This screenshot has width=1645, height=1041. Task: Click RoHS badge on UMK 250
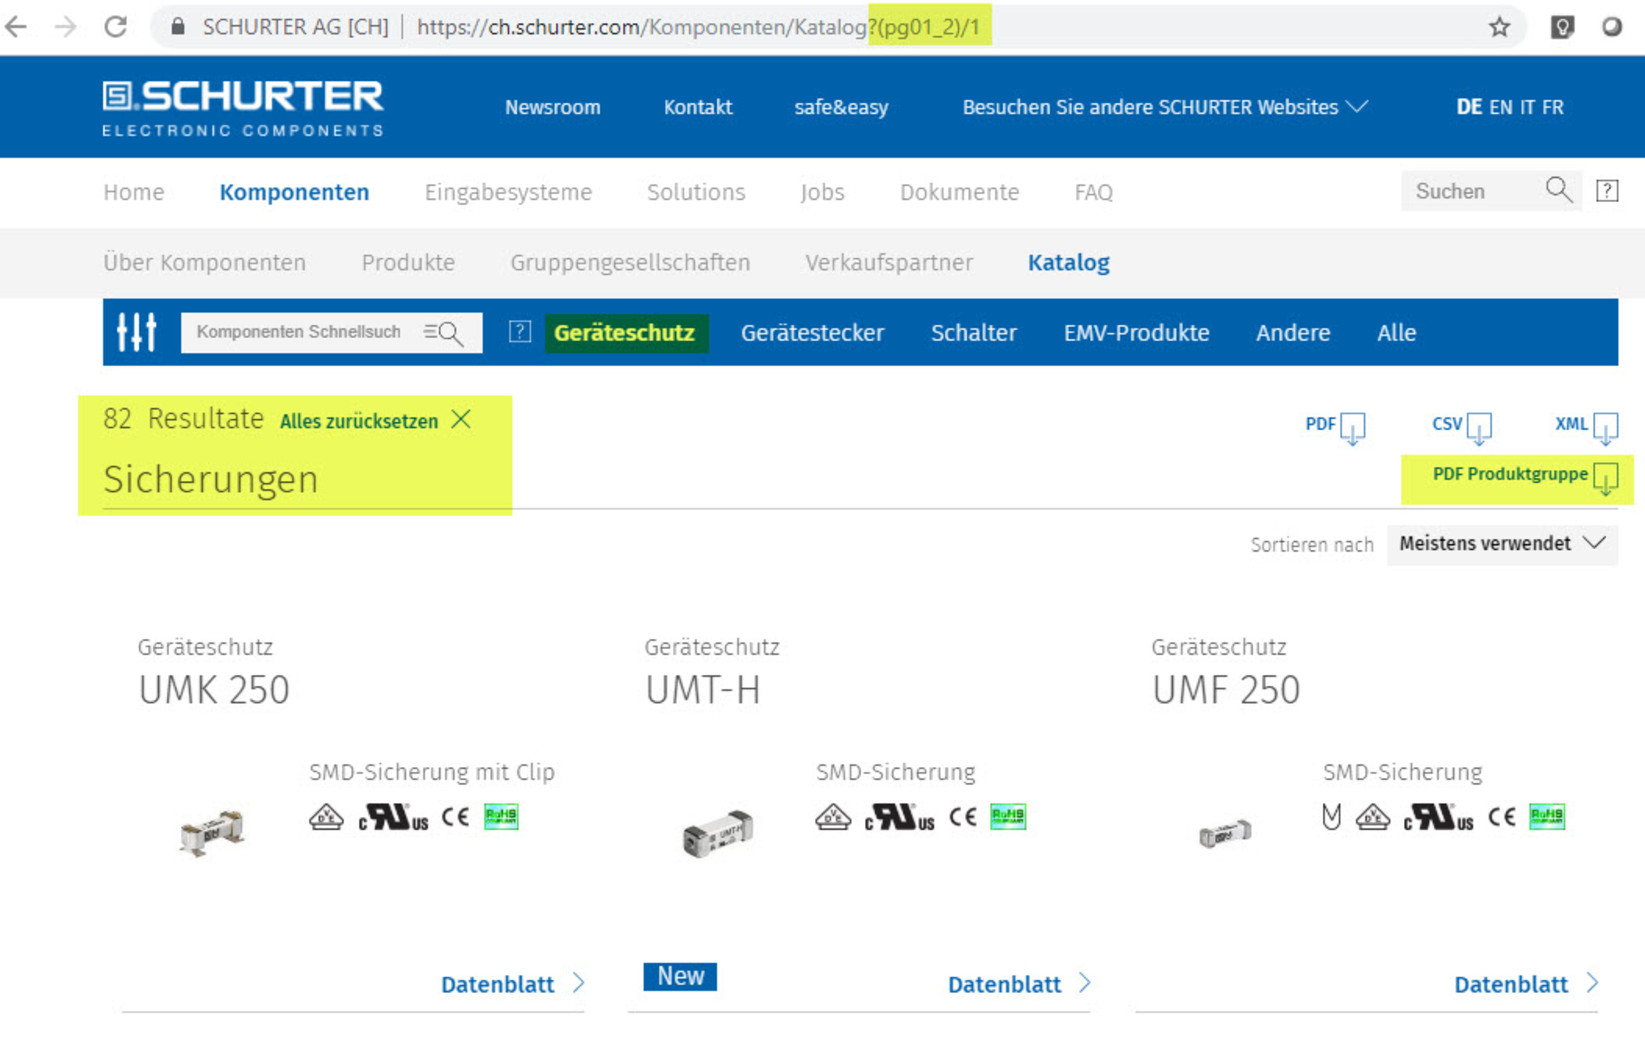click(x=501, y=817)
